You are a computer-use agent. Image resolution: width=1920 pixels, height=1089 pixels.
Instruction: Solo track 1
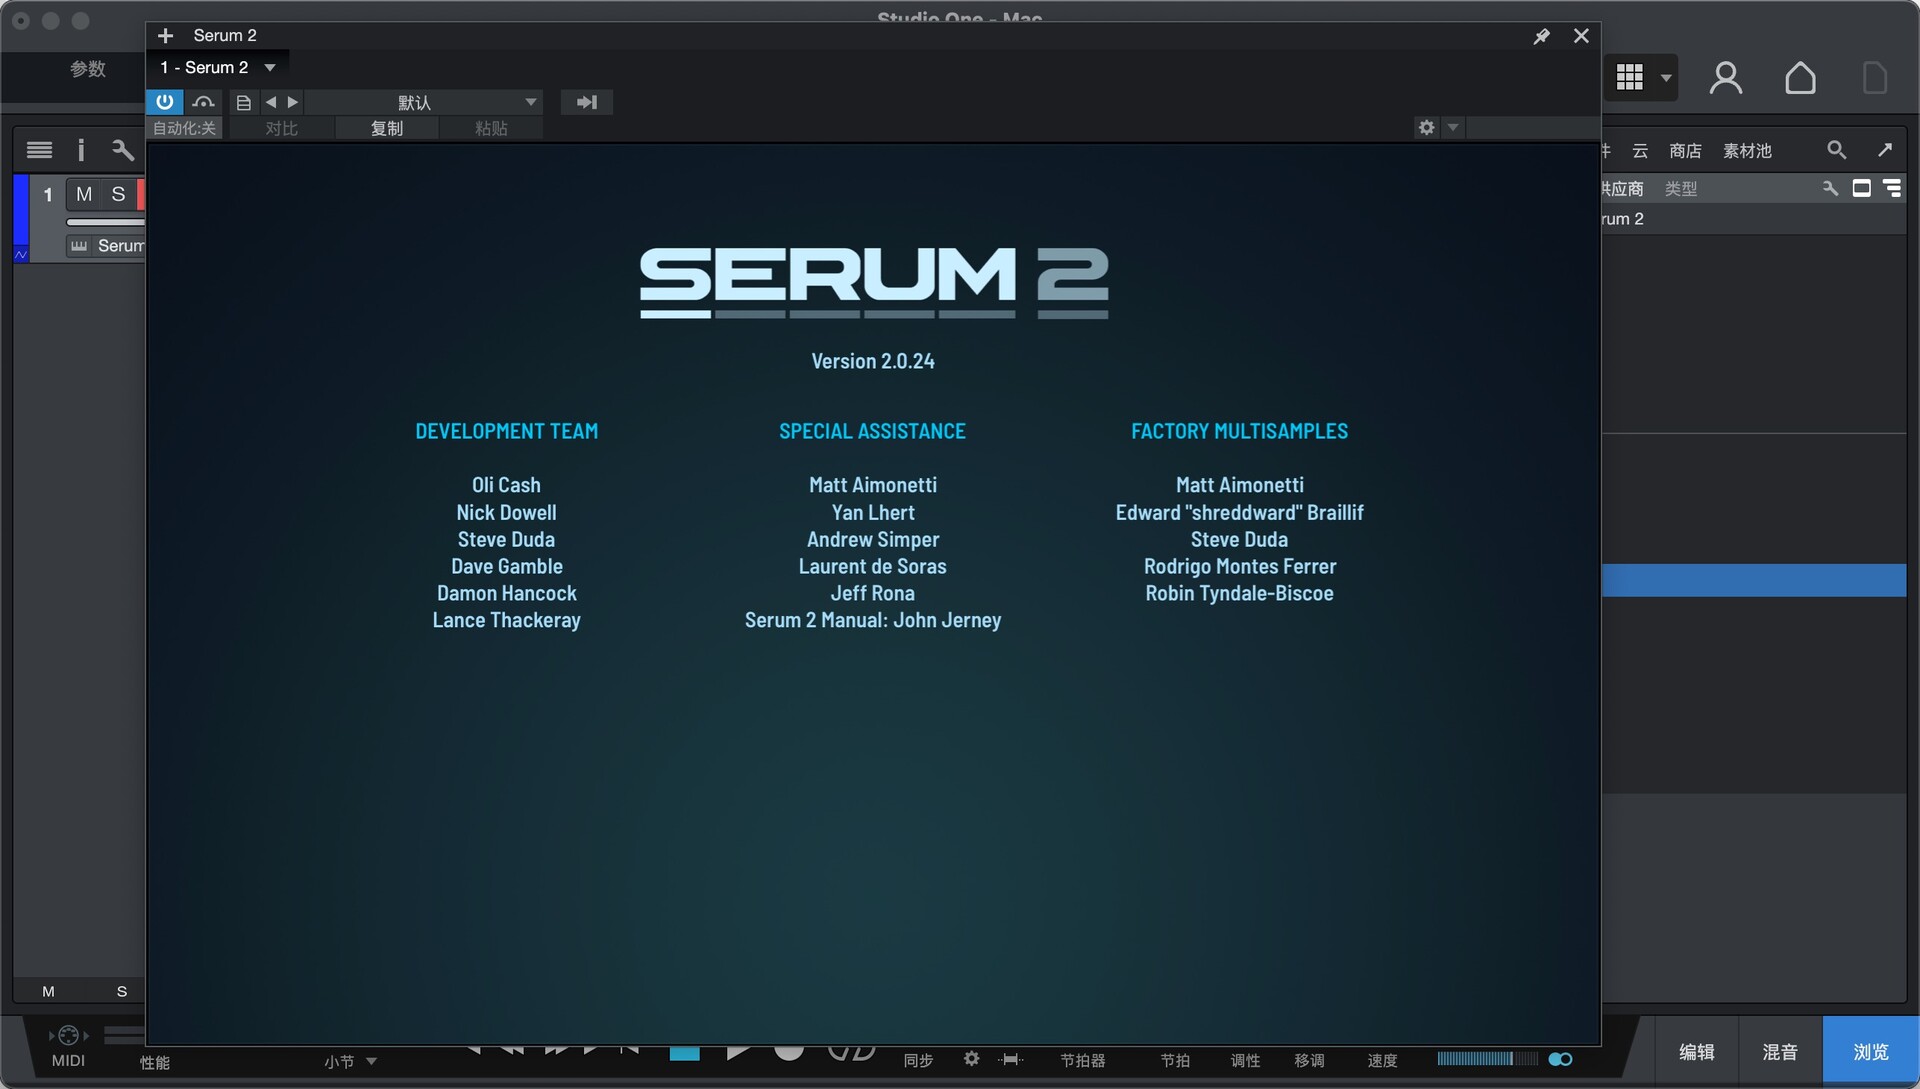(118, 194)
